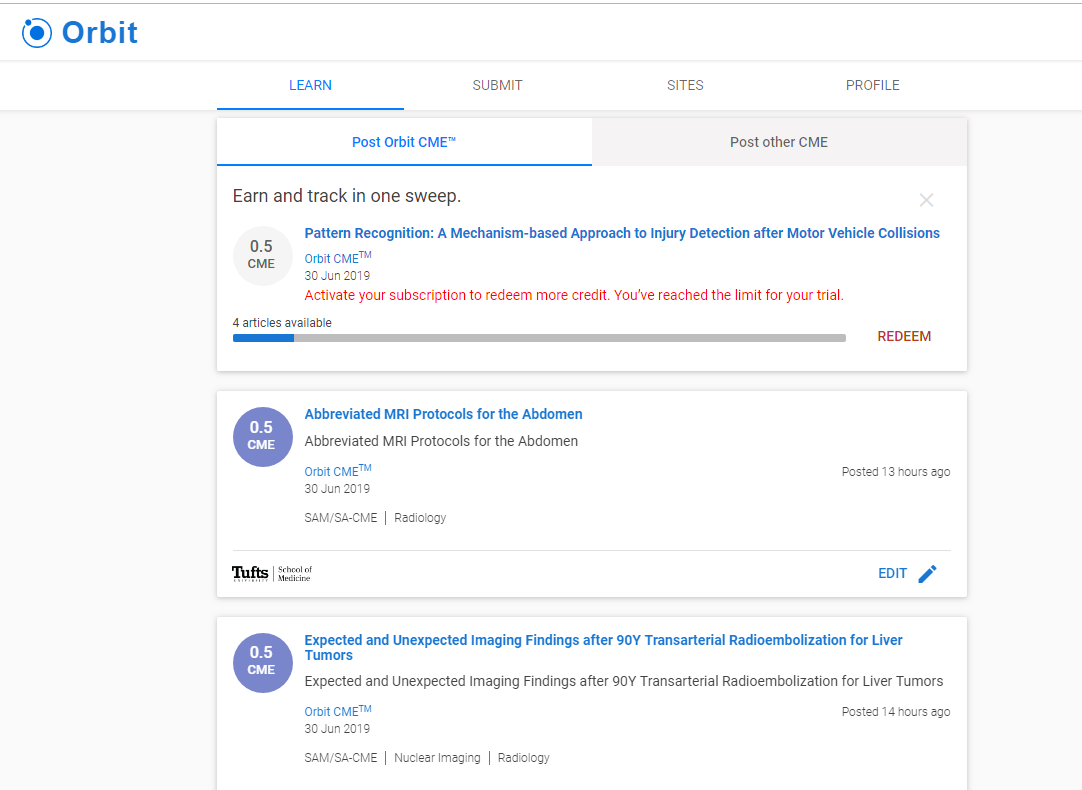
Task: Click 0.5 CME badge for Radioembolization article
Action: click(x=262, y=662)
